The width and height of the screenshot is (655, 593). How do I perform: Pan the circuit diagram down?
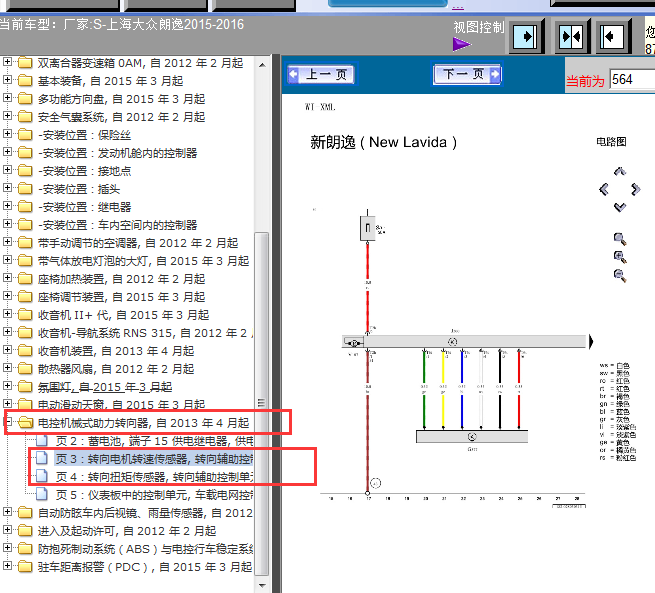[619, 207]
